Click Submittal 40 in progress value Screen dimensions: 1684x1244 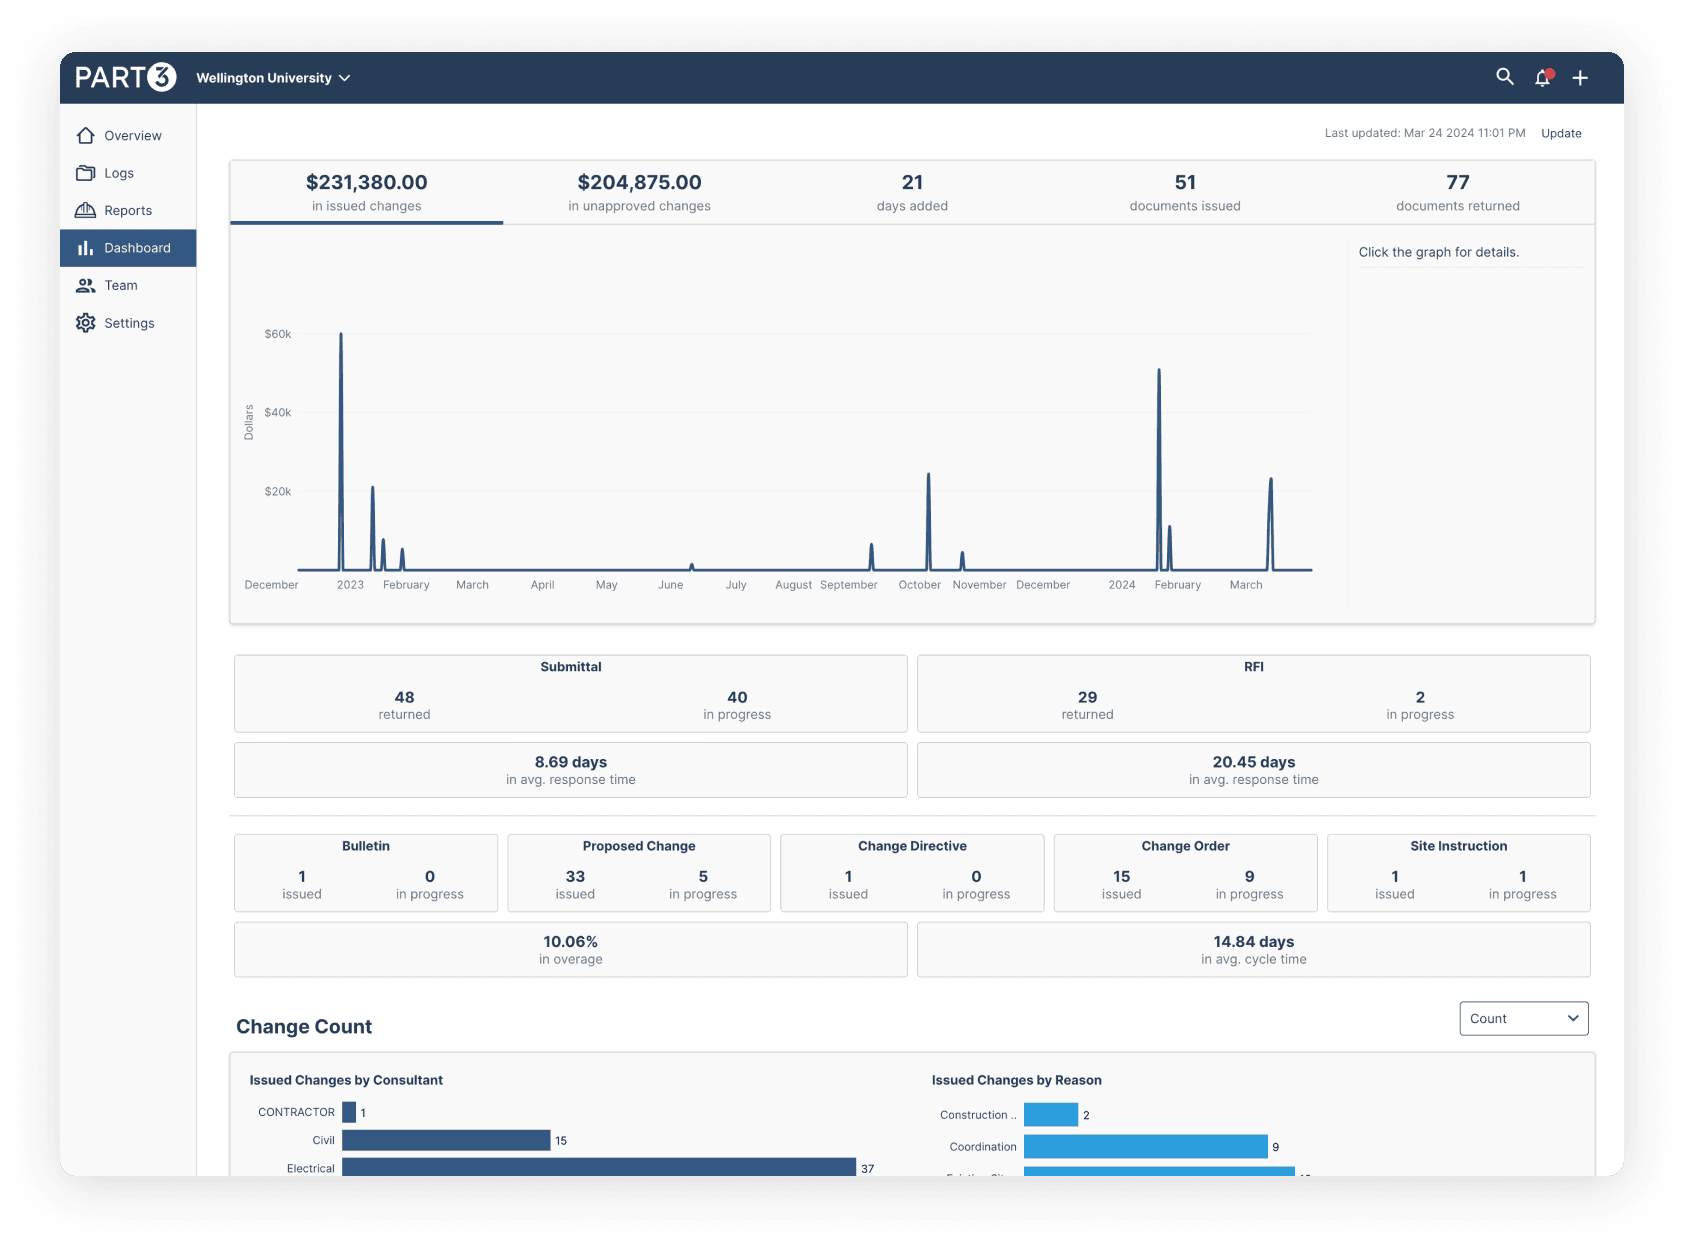737,697
